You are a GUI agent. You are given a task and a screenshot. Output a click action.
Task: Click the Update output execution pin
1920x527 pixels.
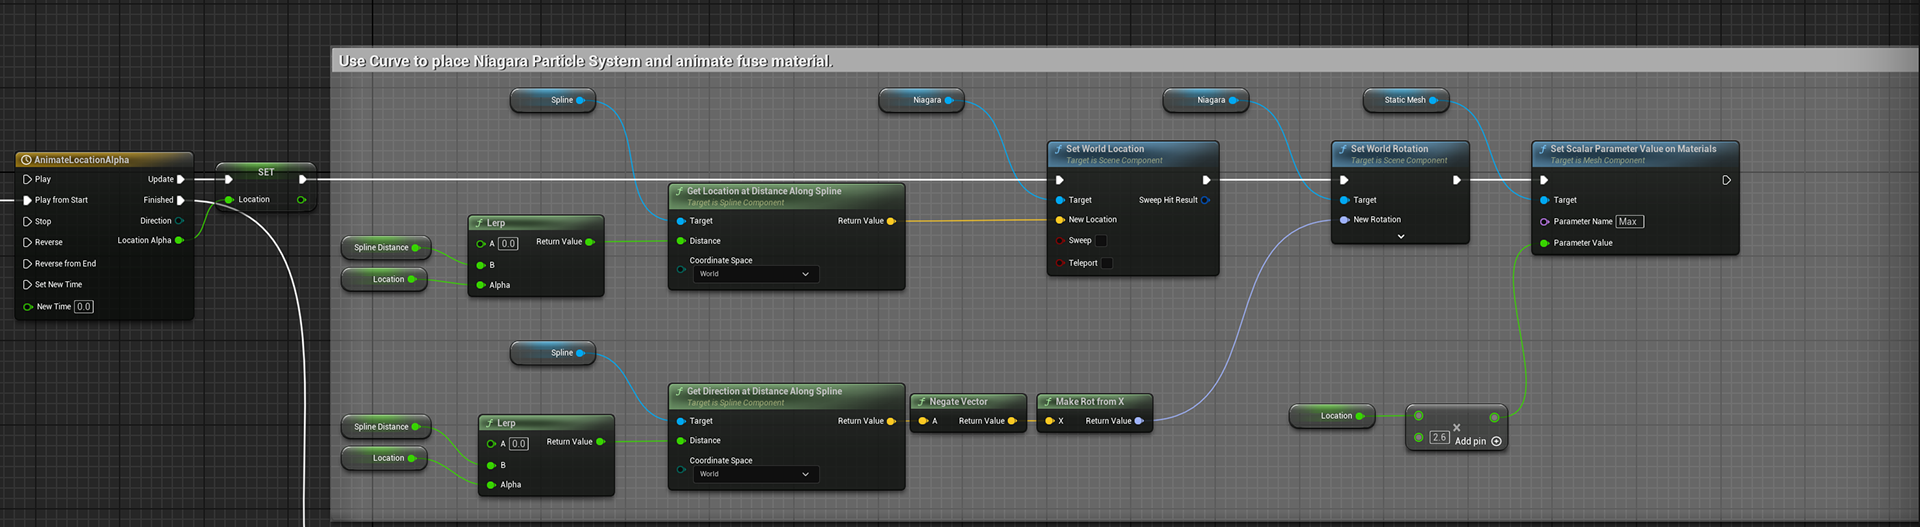coord(181,180)
